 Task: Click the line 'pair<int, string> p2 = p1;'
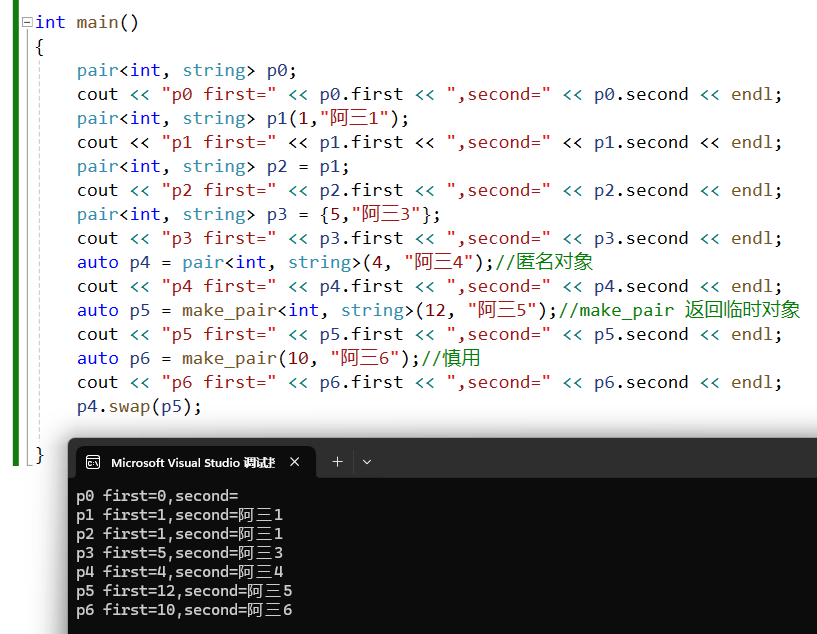pos(213,167)
